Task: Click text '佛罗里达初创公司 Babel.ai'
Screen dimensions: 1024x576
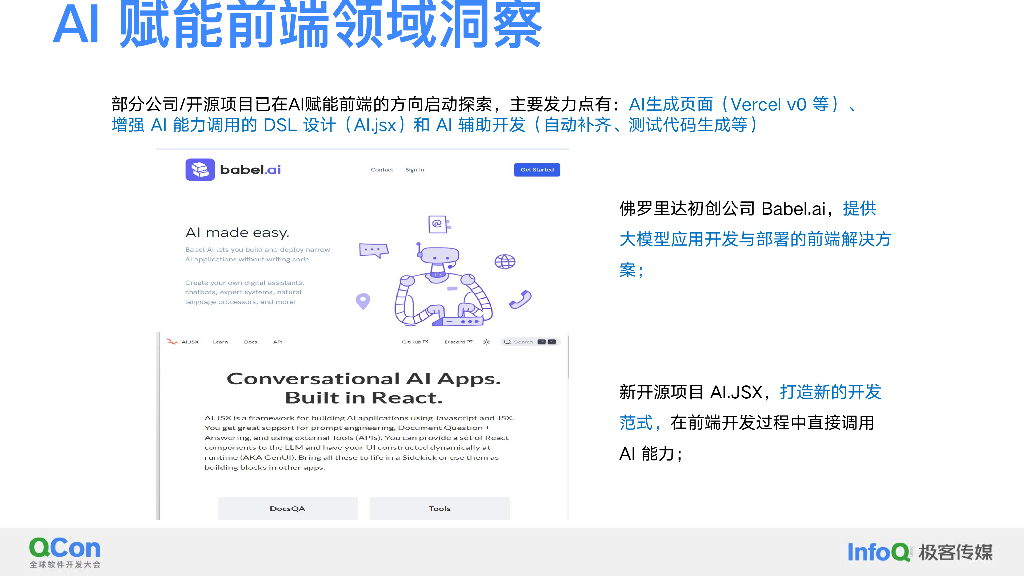Action: pos(722,209)
